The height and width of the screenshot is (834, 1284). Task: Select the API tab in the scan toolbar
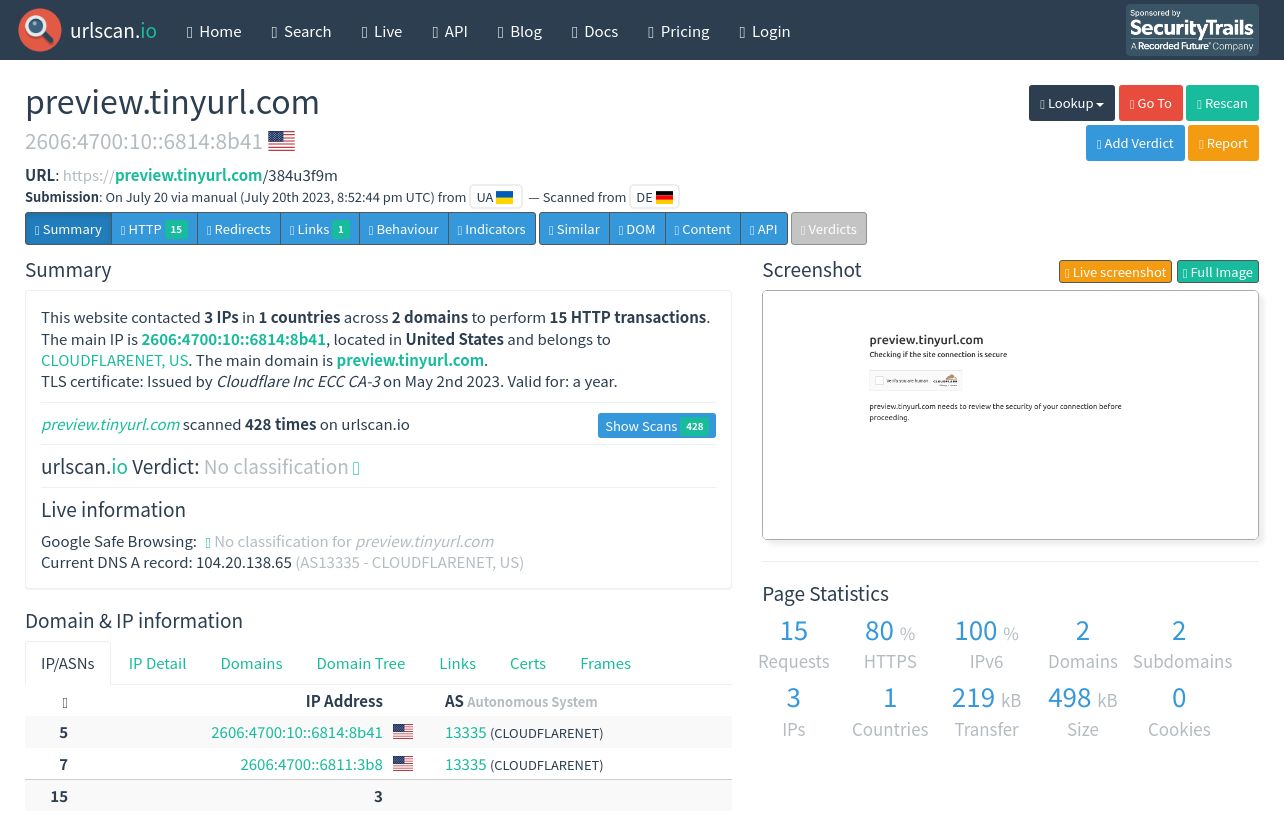763,229
